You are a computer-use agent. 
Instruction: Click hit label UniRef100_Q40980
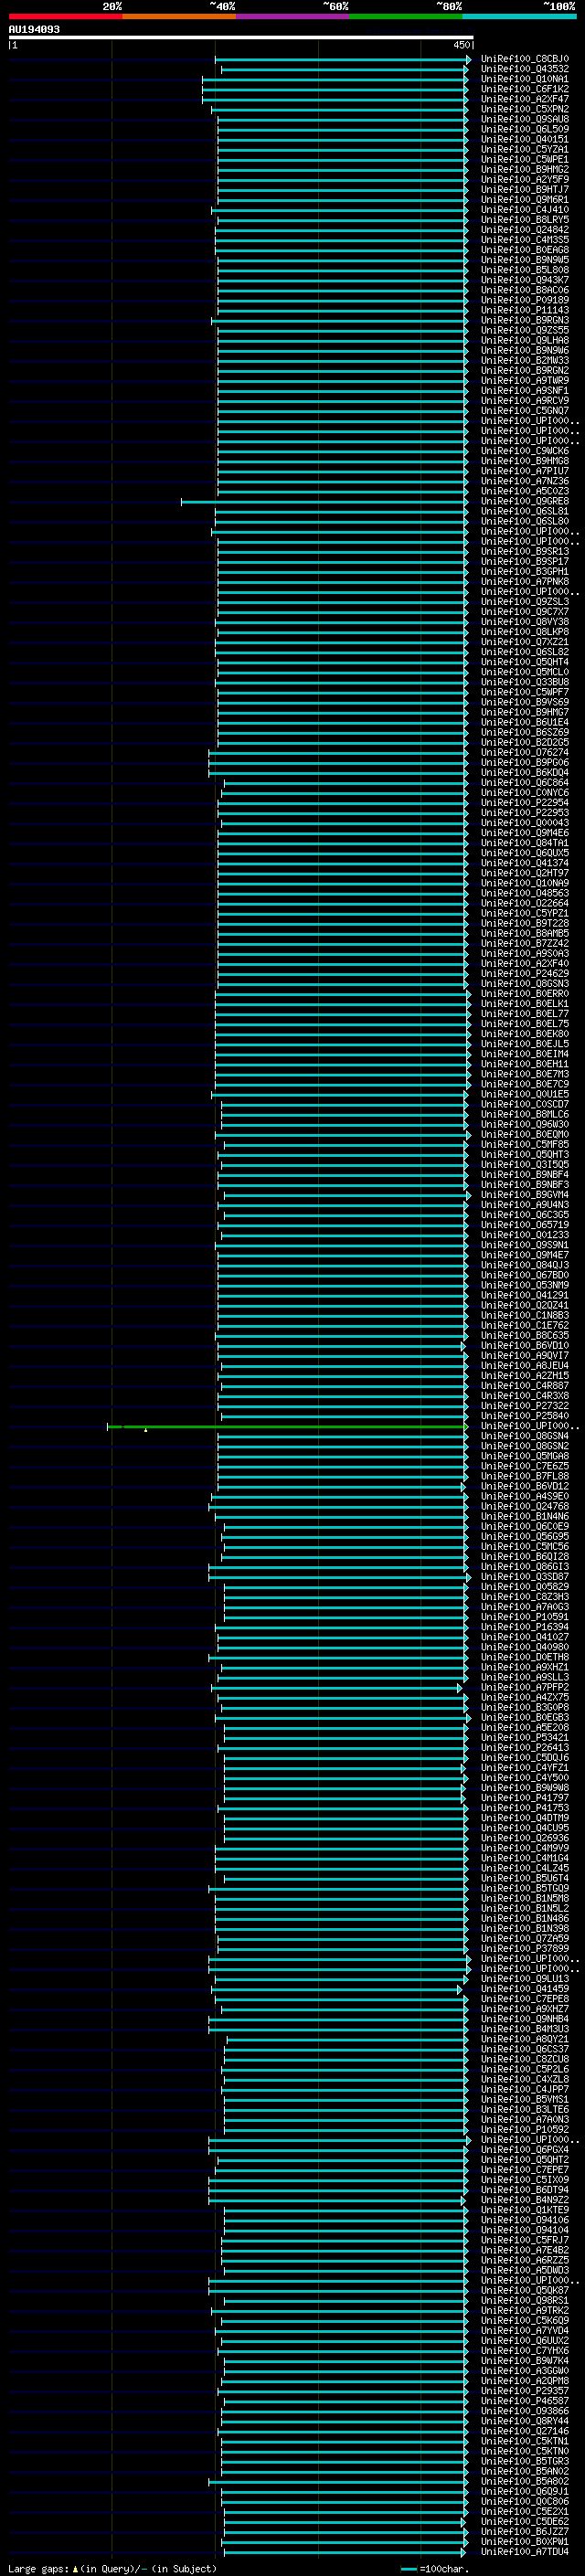[524, 1647]
